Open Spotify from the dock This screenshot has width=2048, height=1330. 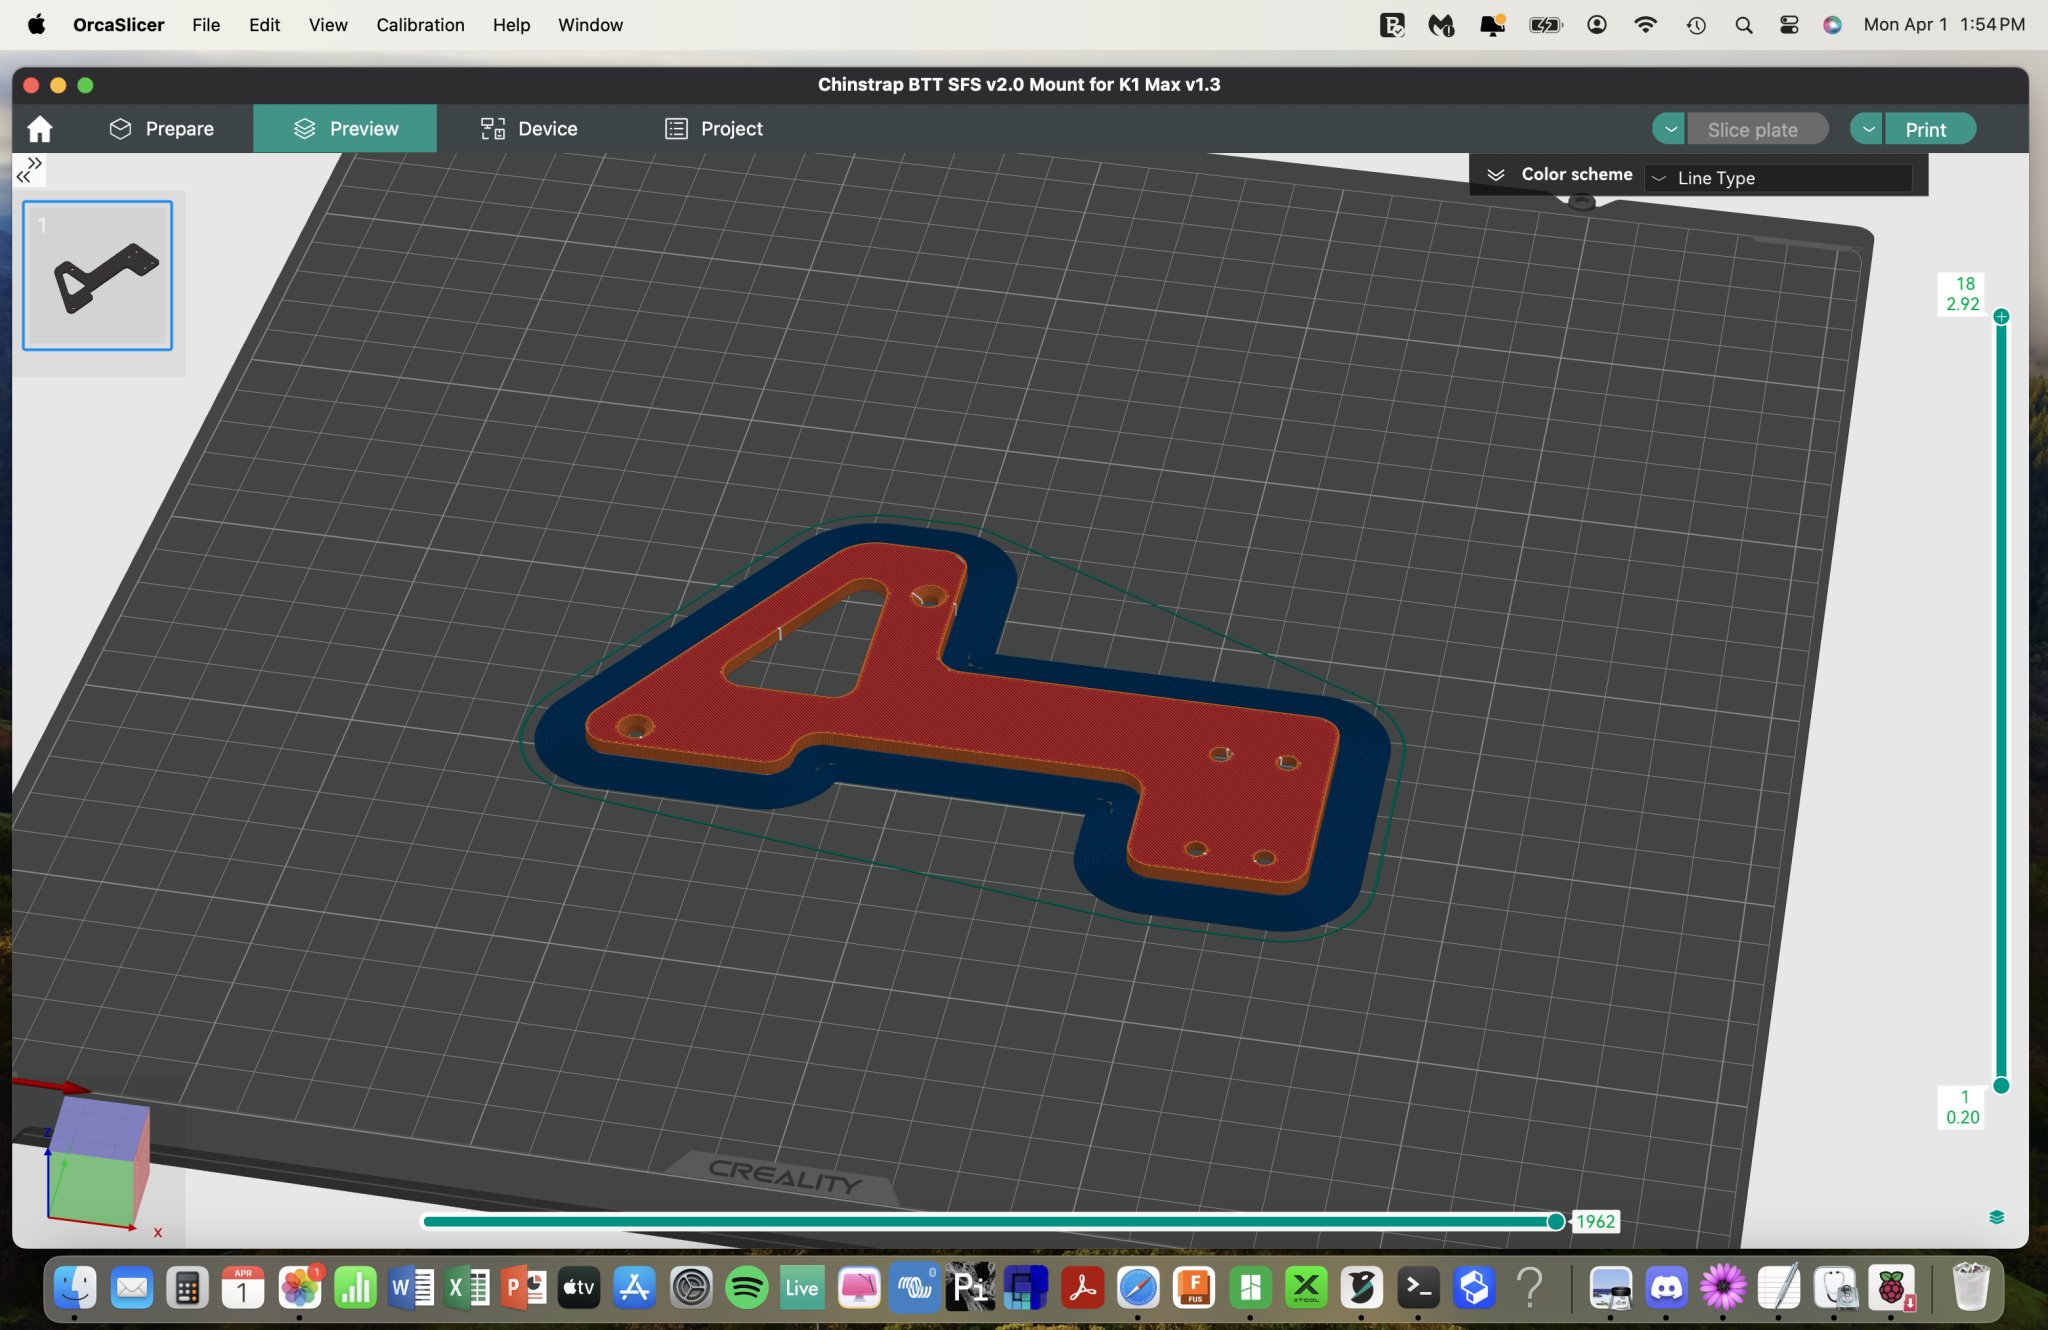click(x=746, y=1288)
